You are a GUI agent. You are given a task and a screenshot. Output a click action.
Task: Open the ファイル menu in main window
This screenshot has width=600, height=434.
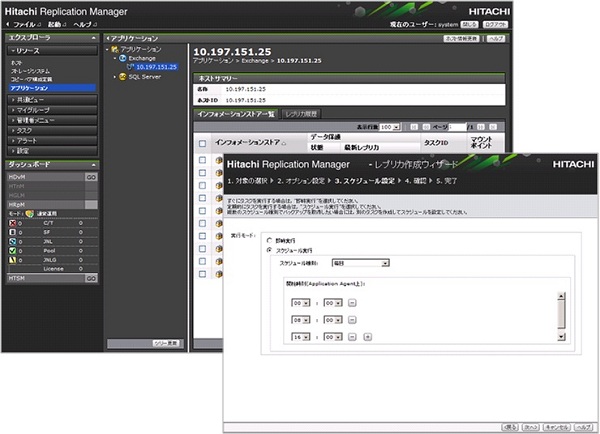[x=27, y=24]
